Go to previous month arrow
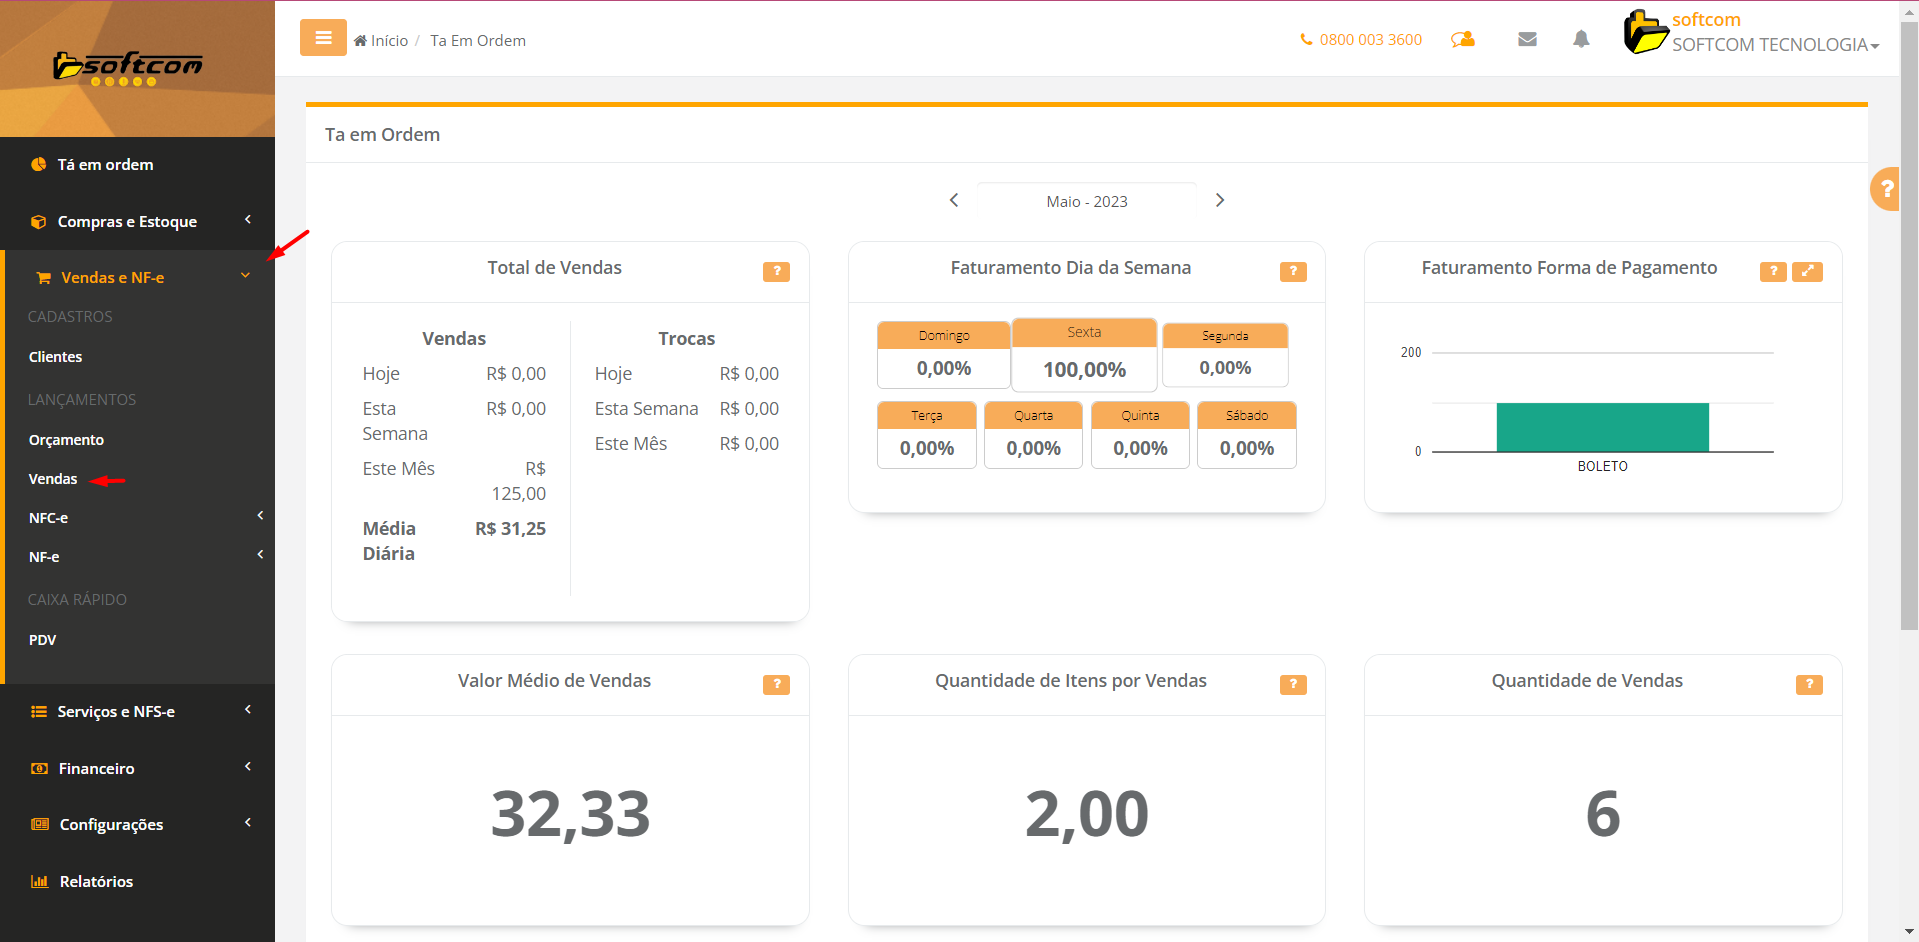The image size is (1919, 942). point(954,200)
